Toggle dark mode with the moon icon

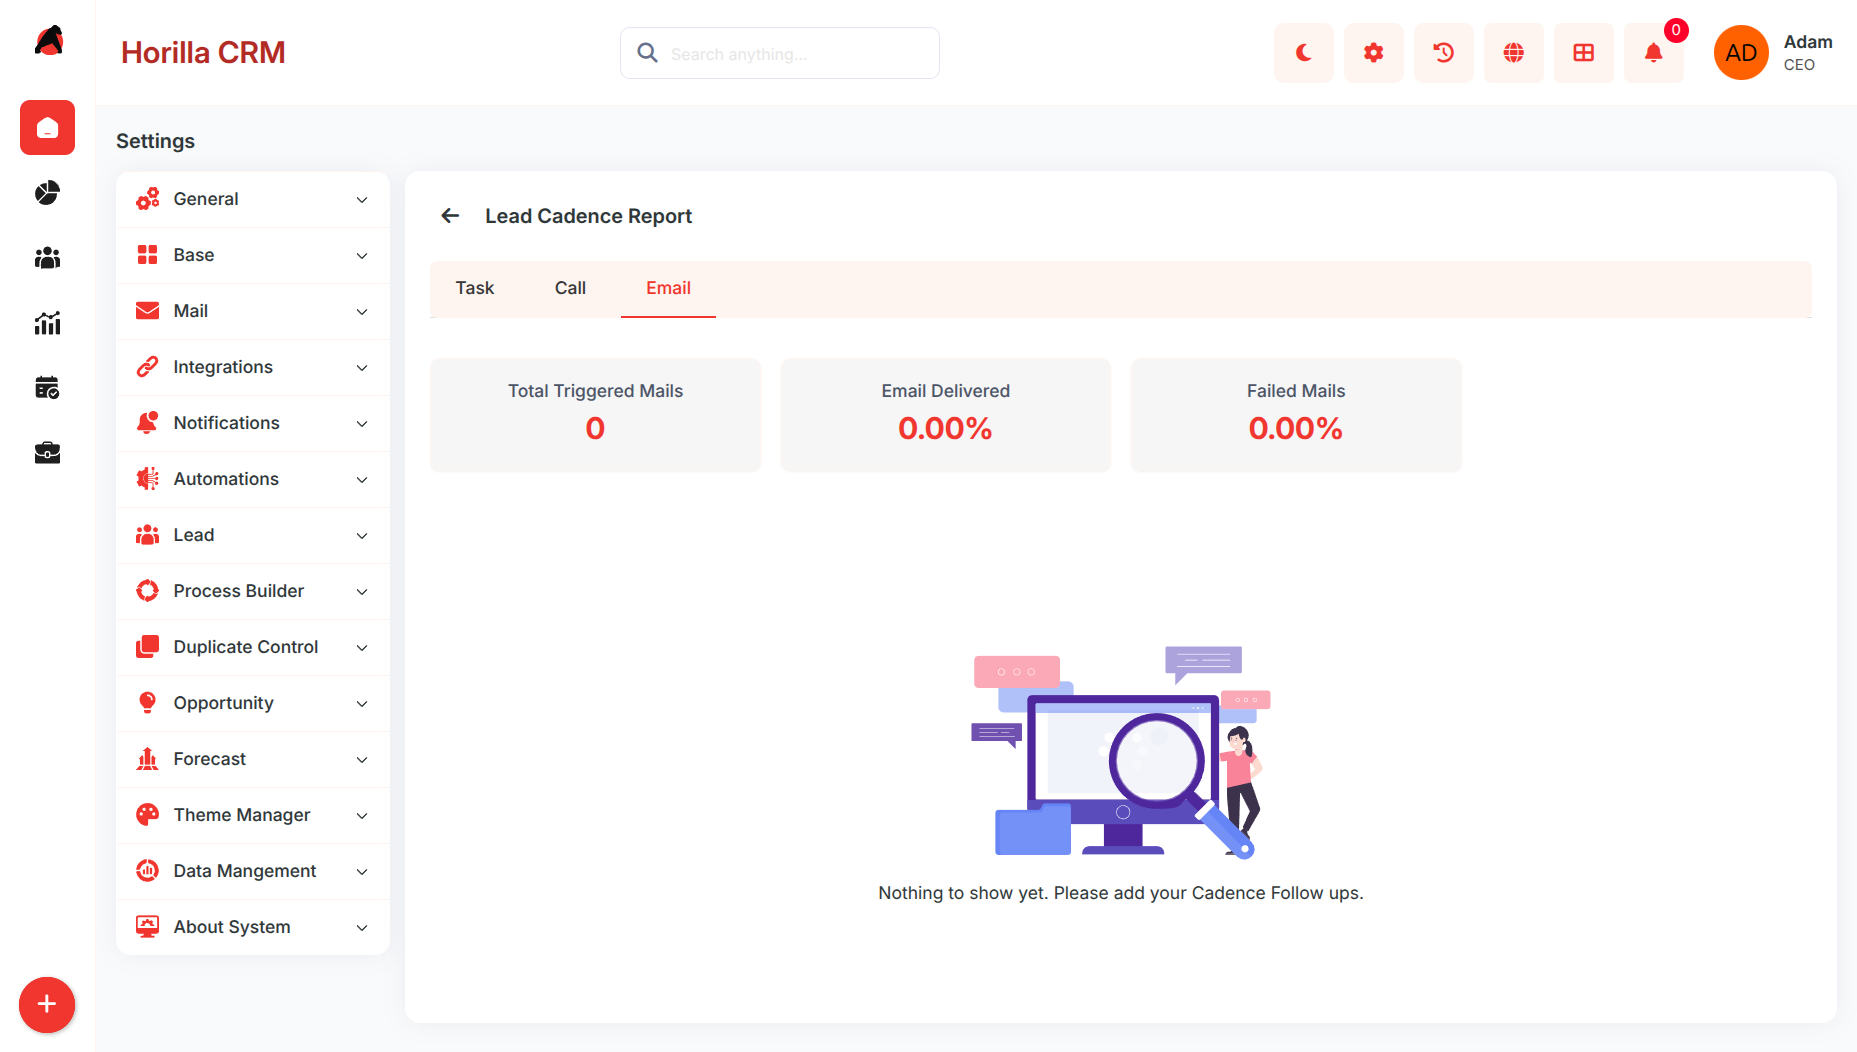1303,53
